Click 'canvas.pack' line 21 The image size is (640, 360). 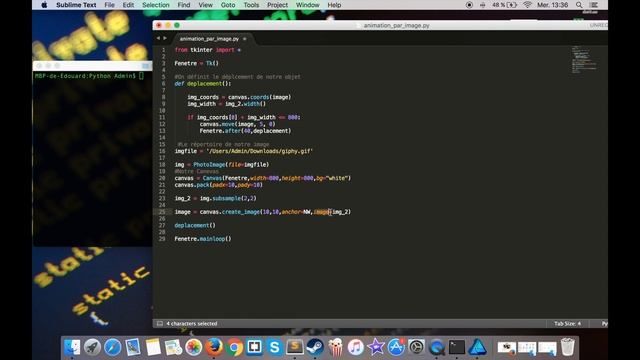point(218,185)
